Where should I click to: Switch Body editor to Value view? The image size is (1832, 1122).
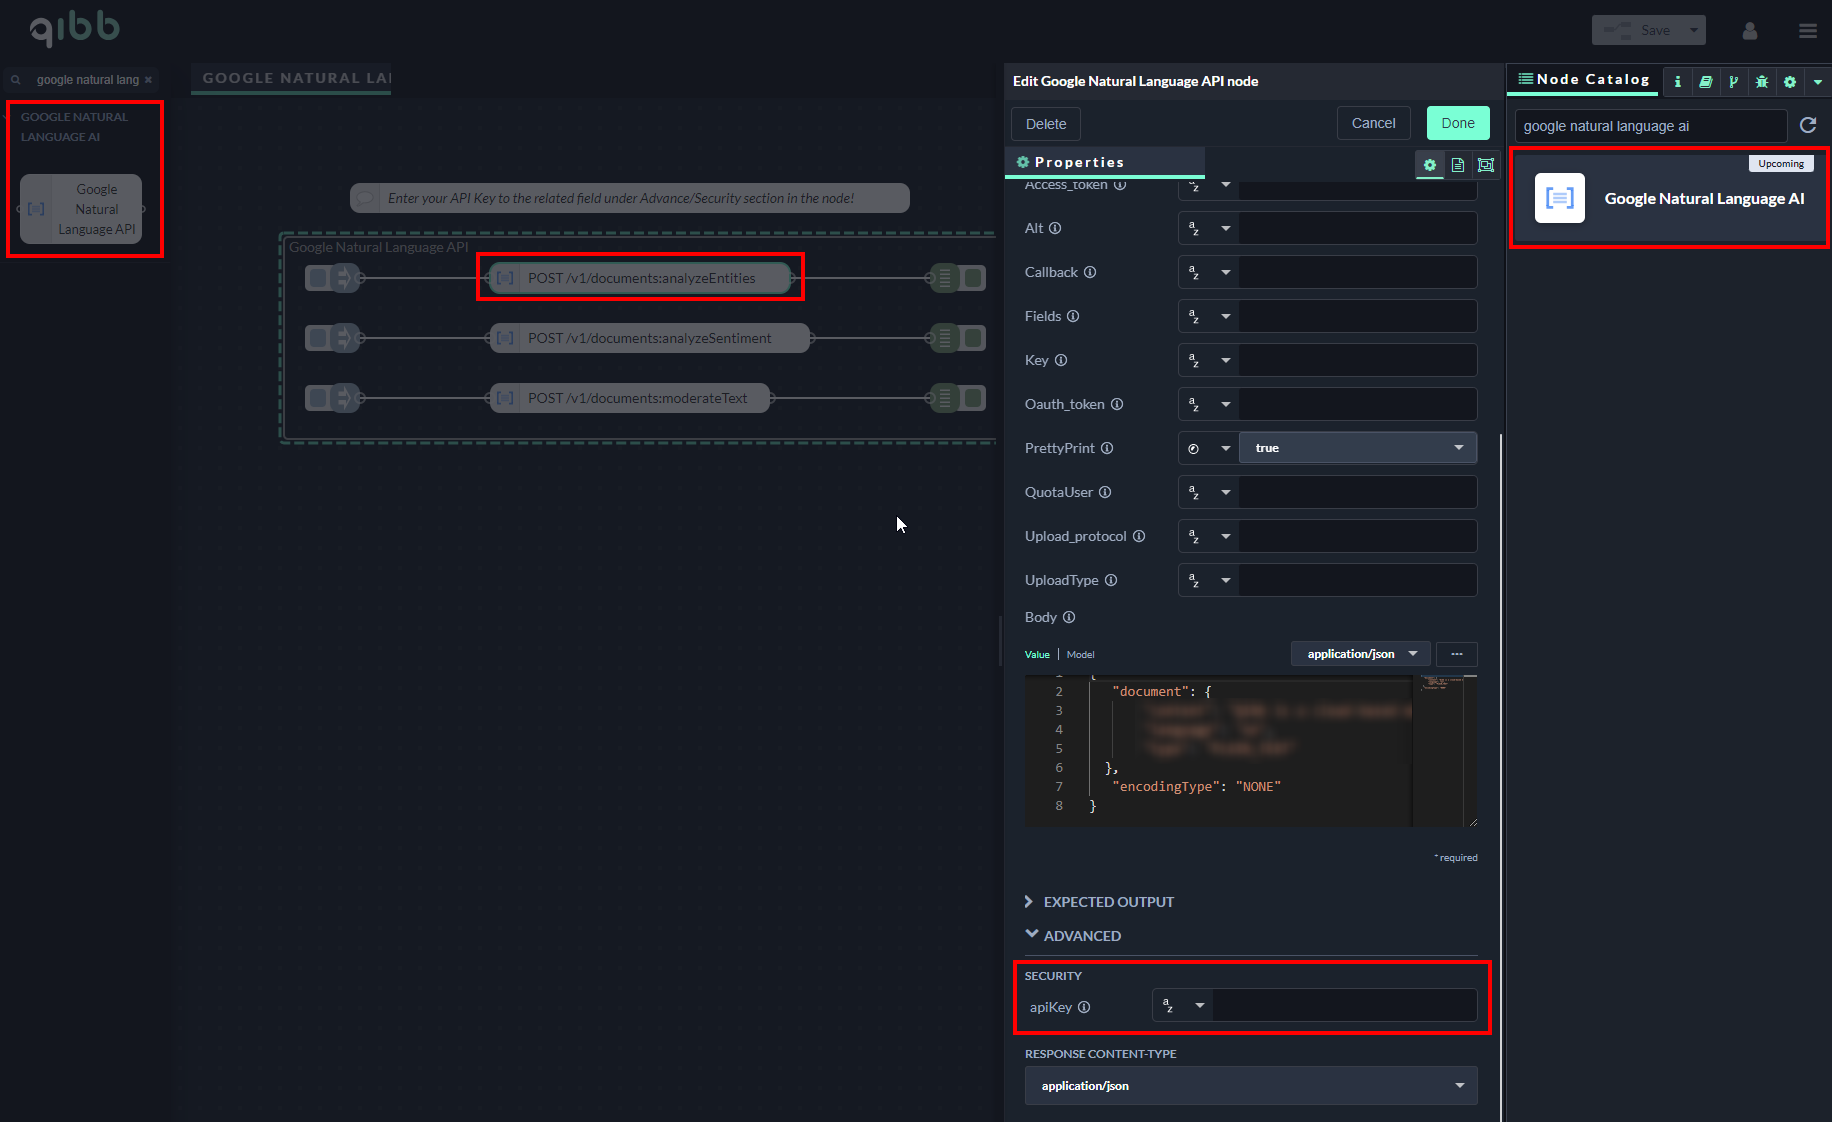(1037, 654)
